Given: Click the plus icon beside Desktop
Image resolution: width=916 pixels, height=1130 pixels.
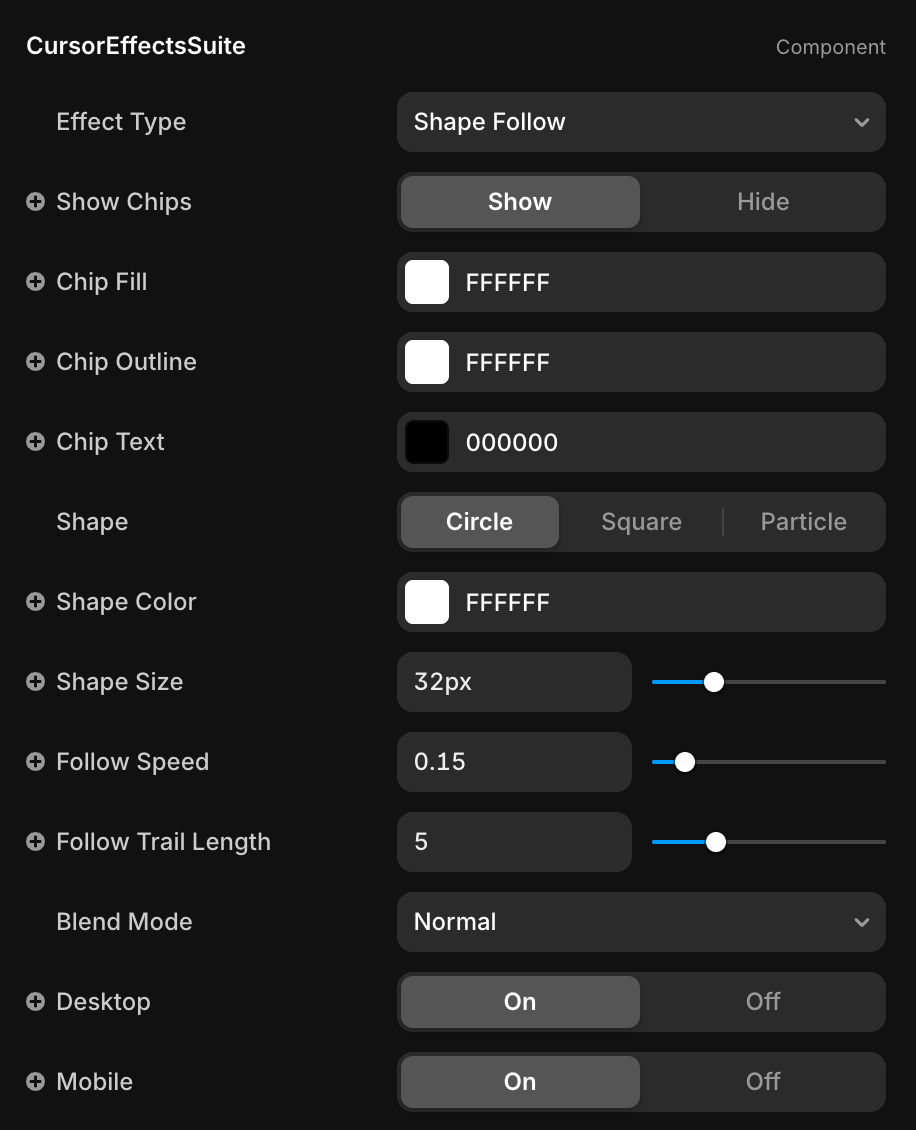Looking at the screenshot, I should click(36, 1002).
